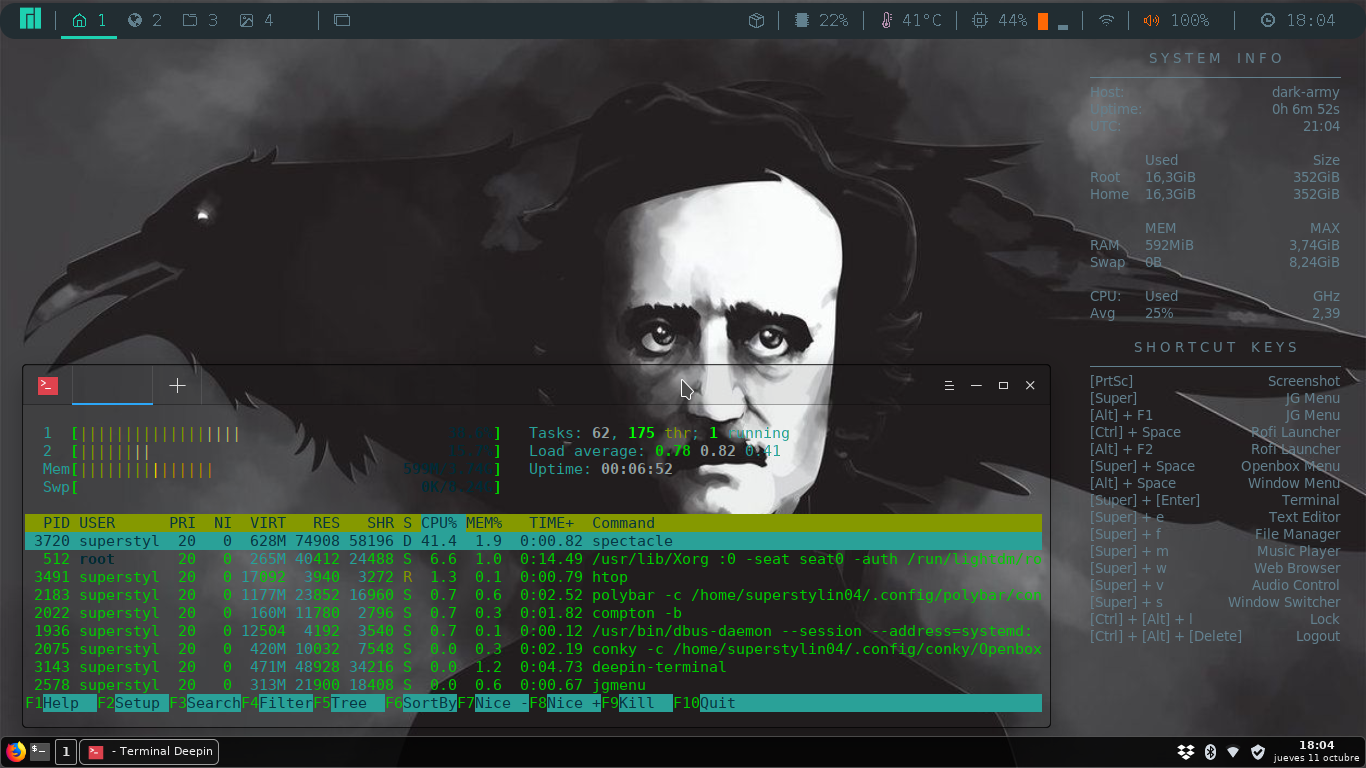Open the terminal hamburger menu
Screen dimensions: 1366x768
coord(949,386)
